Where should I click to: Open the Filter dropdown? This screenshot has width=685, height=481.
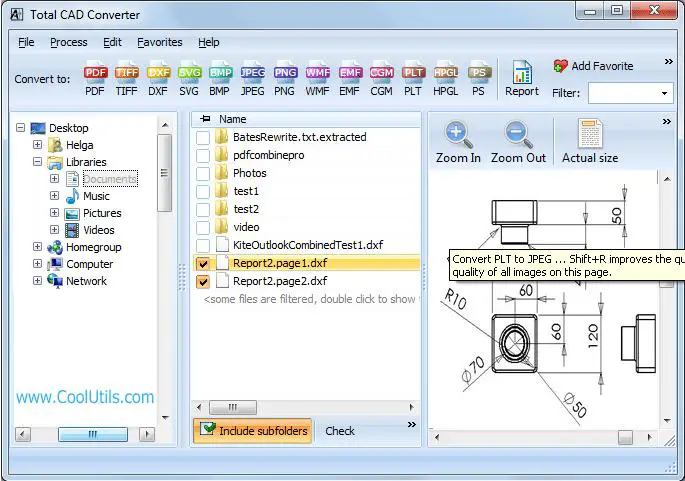(664, 93)
